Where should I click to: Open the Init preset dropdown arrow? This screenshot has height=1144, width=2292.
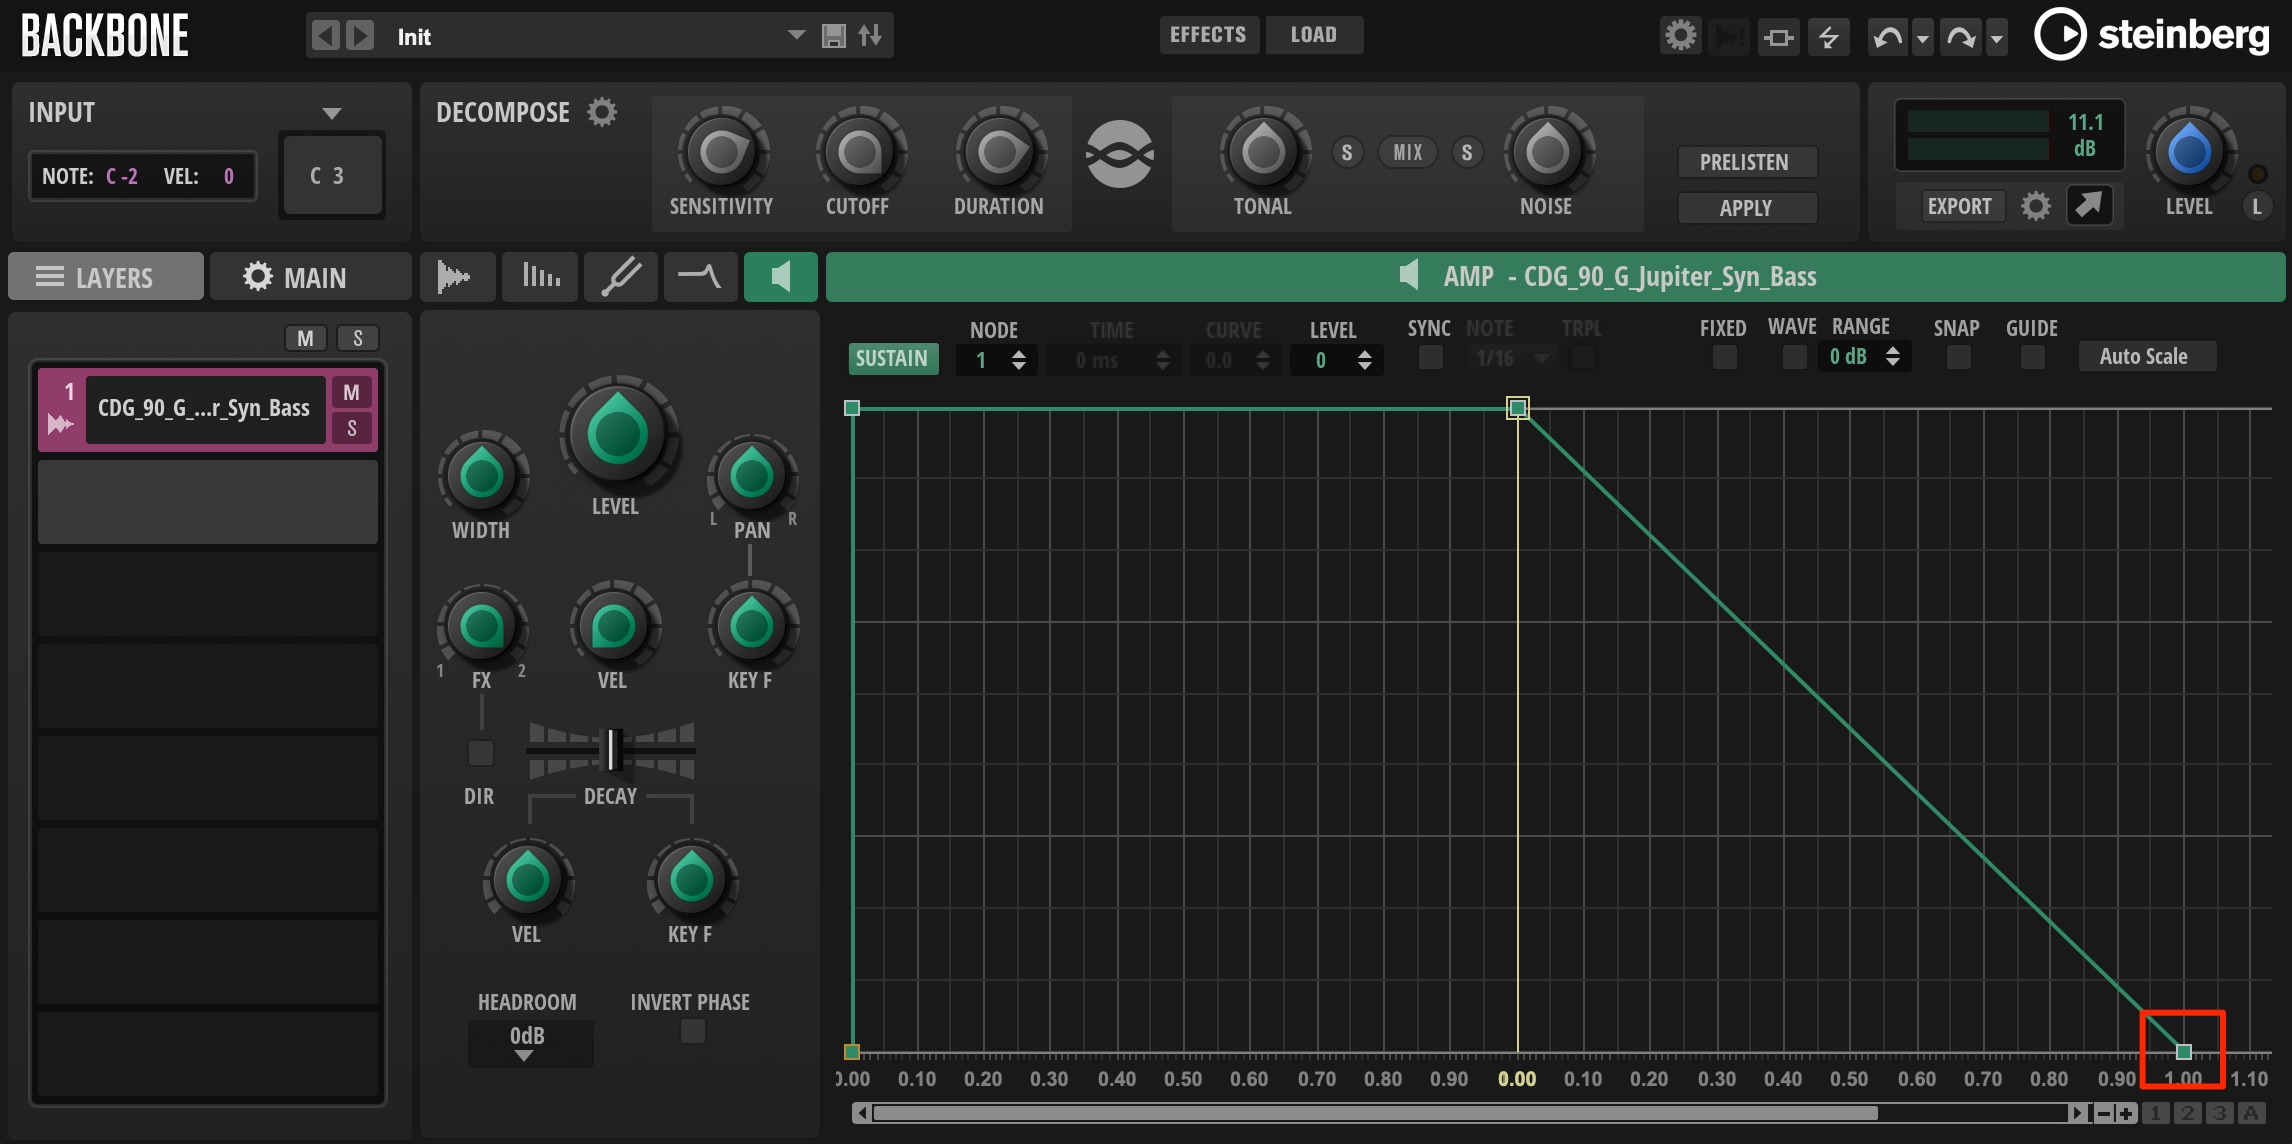[x=796, y=35]
